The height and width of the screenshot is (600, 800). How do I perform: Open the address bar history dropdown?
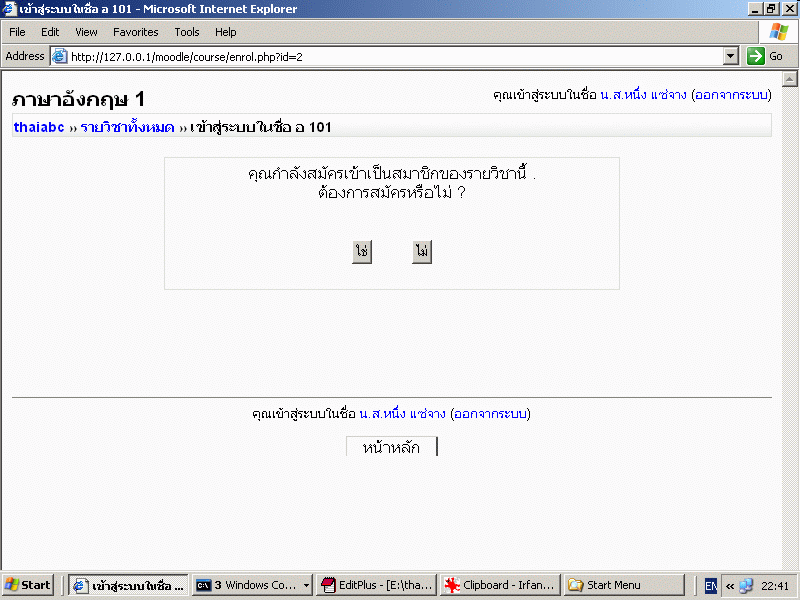pos(730,56)
